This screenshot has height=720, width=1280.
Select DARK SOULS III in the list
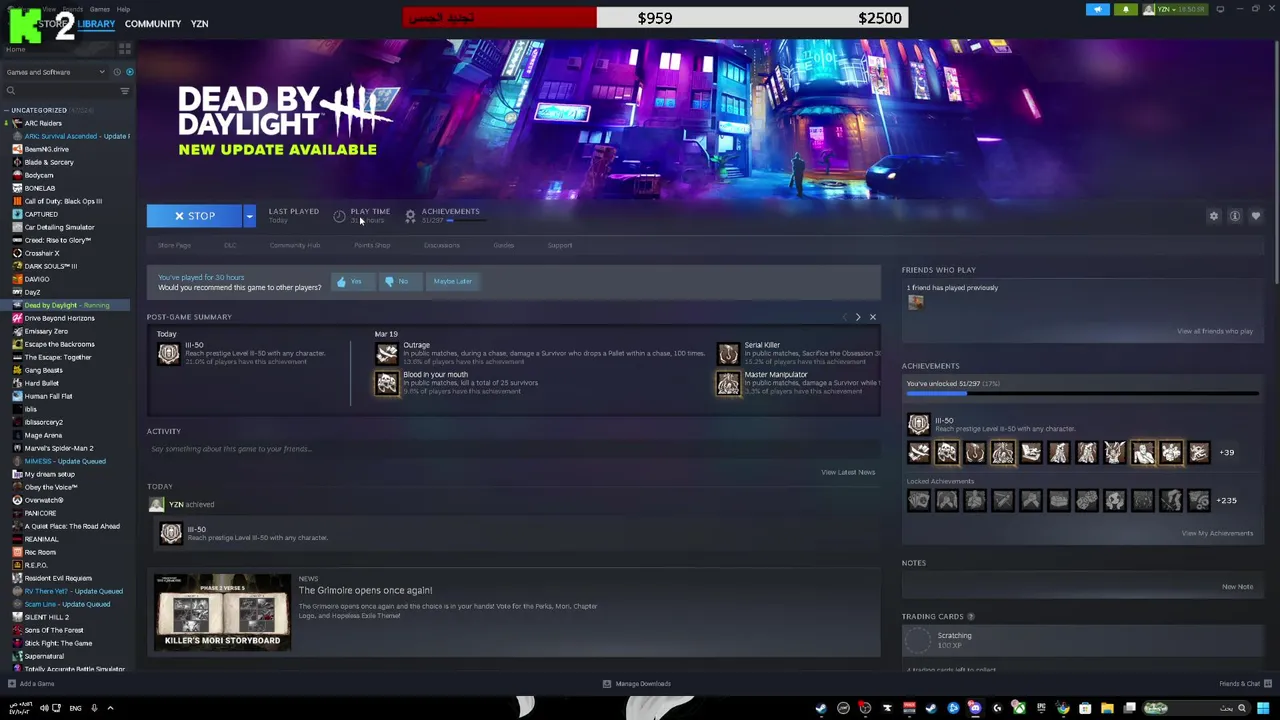50,266
